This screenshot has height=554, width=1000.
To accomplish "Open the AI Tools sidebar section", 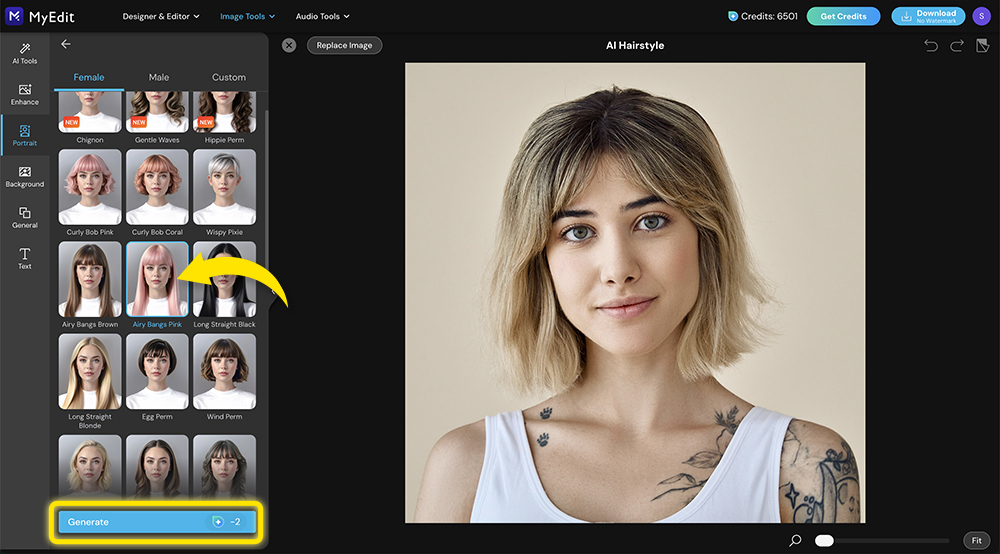I will click(24, 54).
